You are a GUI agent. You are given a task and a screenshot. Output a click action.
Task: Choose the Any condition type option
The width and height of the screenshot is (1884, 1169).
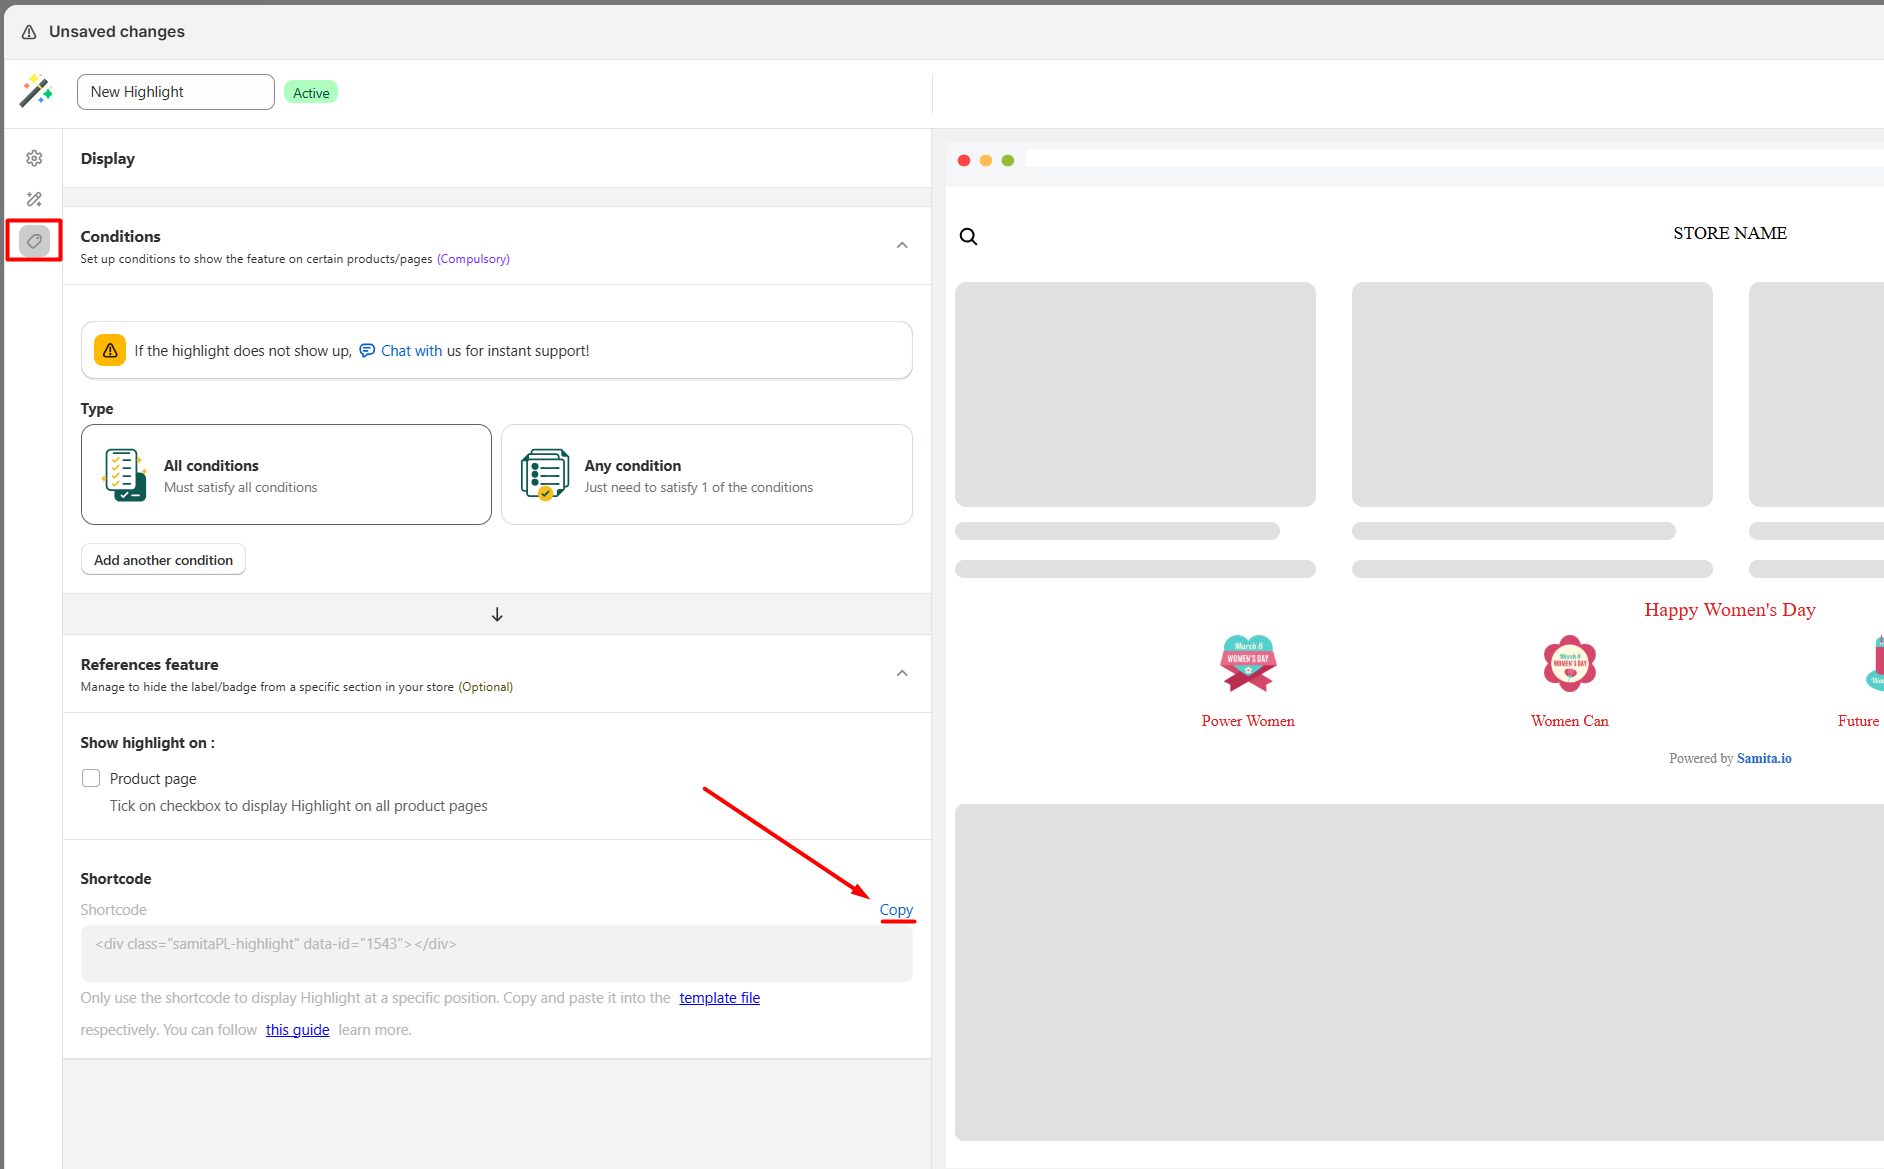(x=706, y=475)
